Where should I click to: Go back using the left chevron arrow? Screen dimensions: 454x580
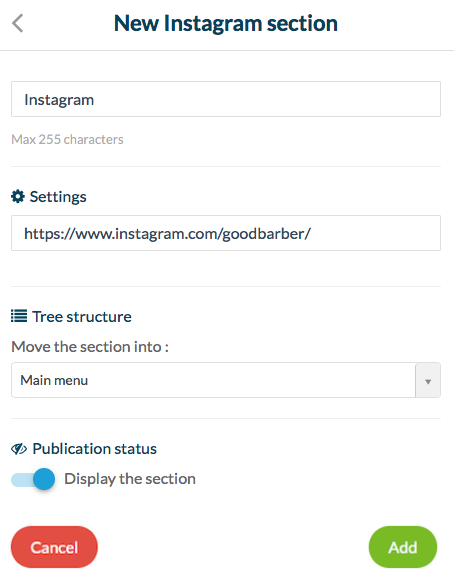pyautogui.click(x=17, y=23)
